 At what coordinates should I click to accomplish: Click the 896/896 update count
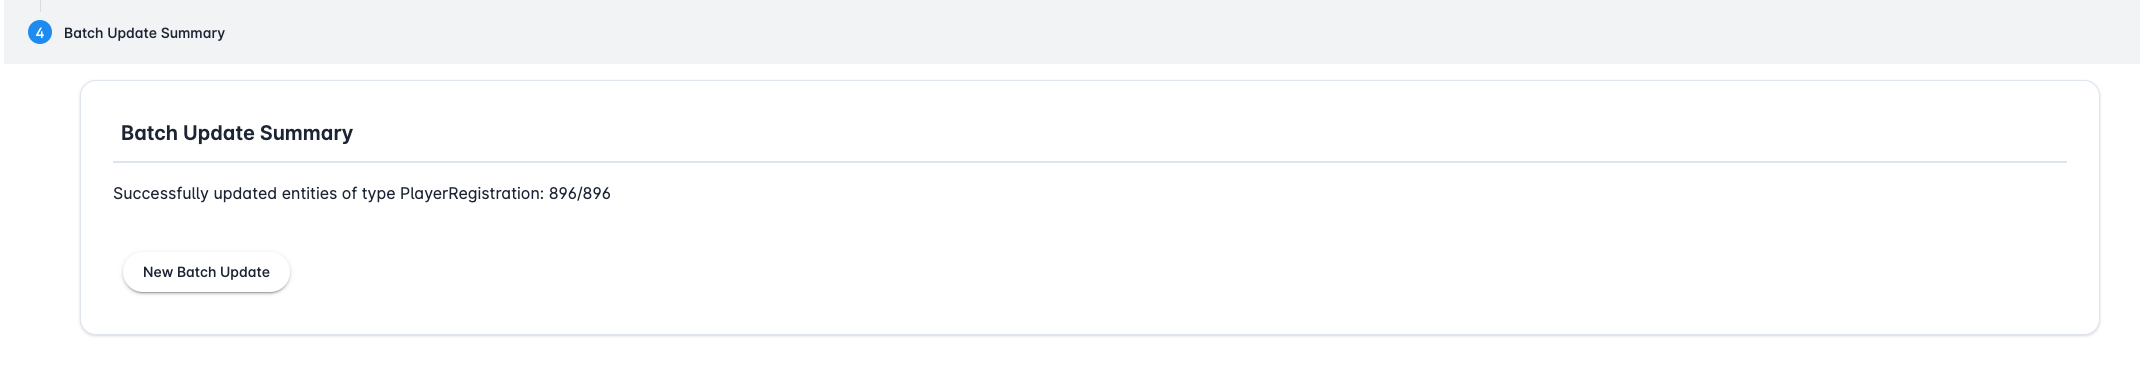580,193
